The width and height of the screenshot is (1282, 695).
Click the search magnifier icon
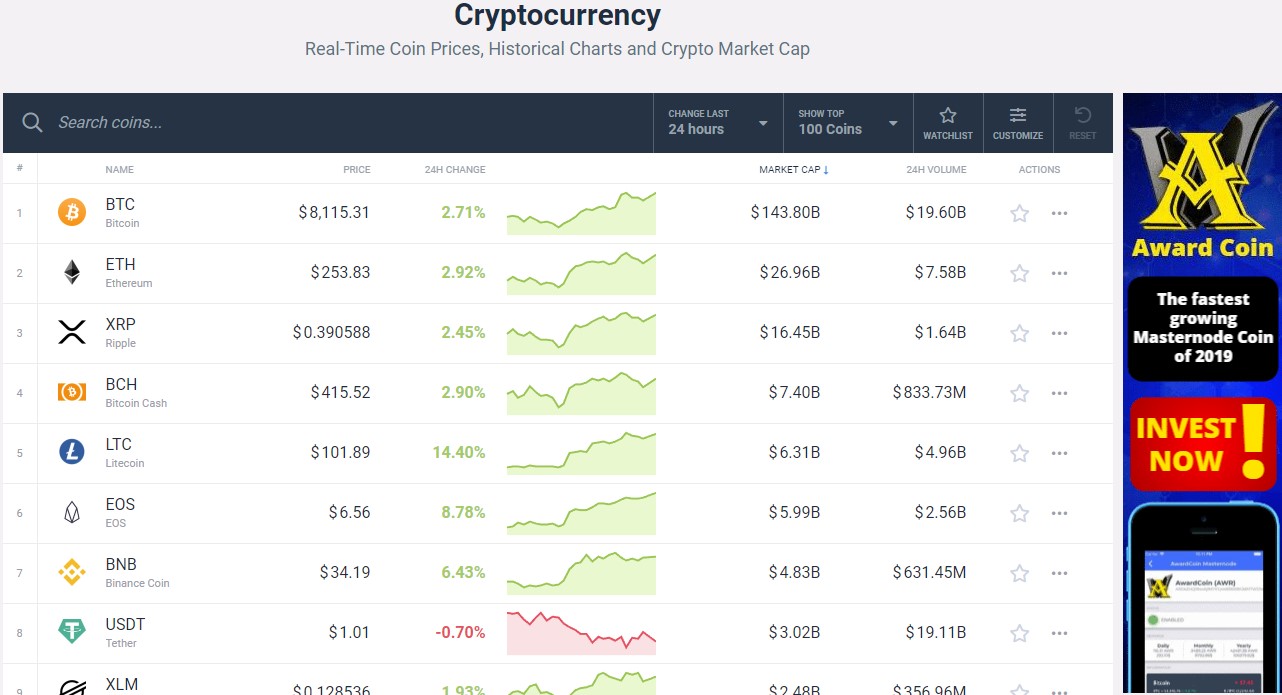click(32, 122)
